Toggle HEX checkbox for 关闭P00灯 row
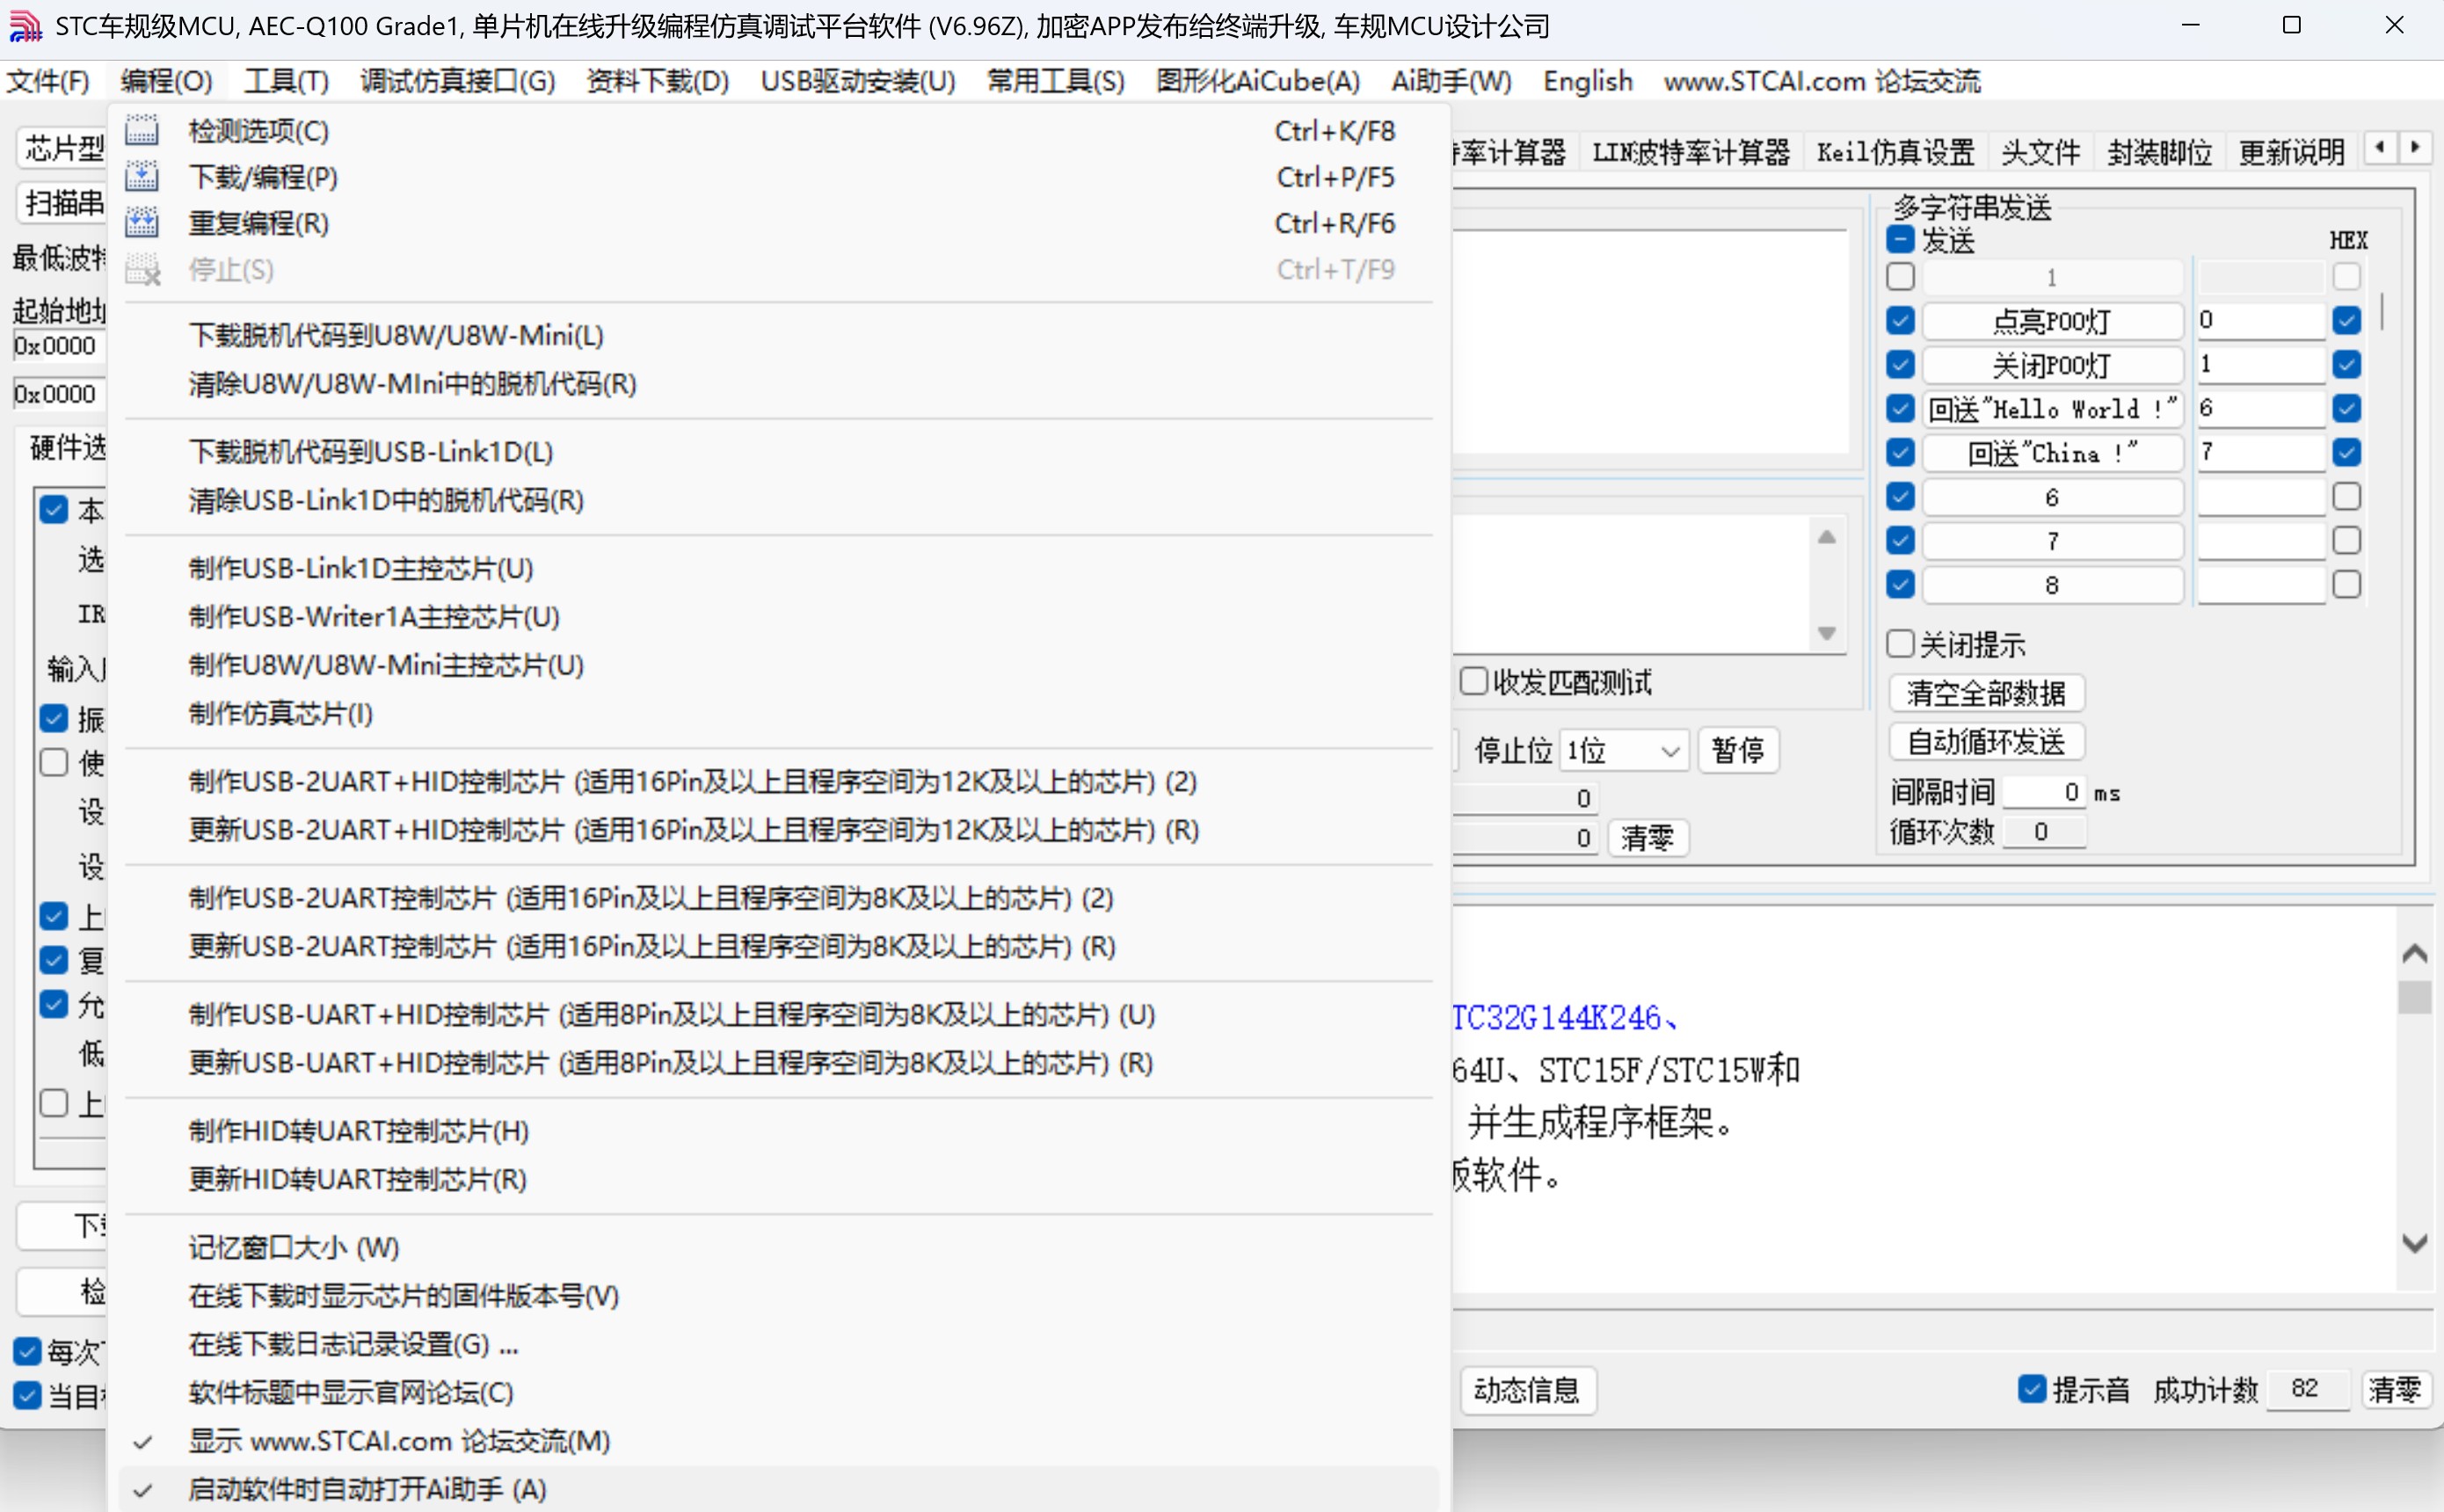This screenshot has width=2444, height=1512. 2346,364
